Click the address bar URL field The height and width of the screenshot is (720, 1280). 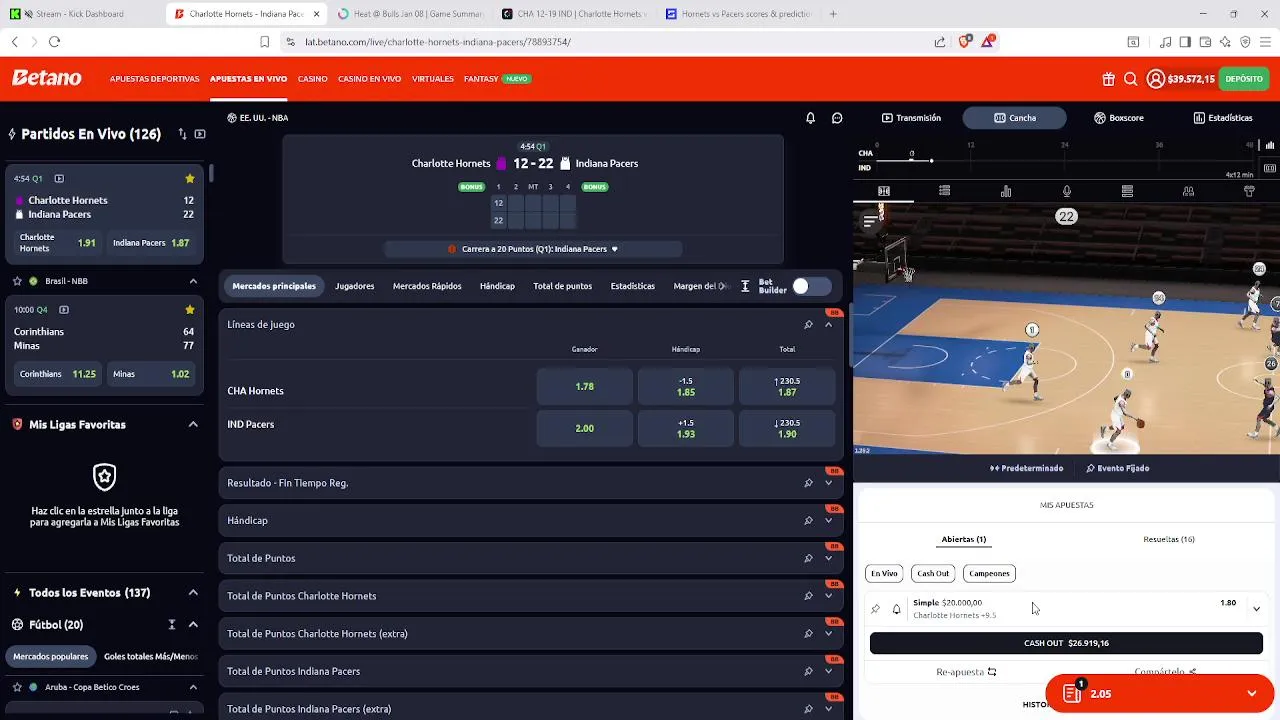(x=610, y=42)
